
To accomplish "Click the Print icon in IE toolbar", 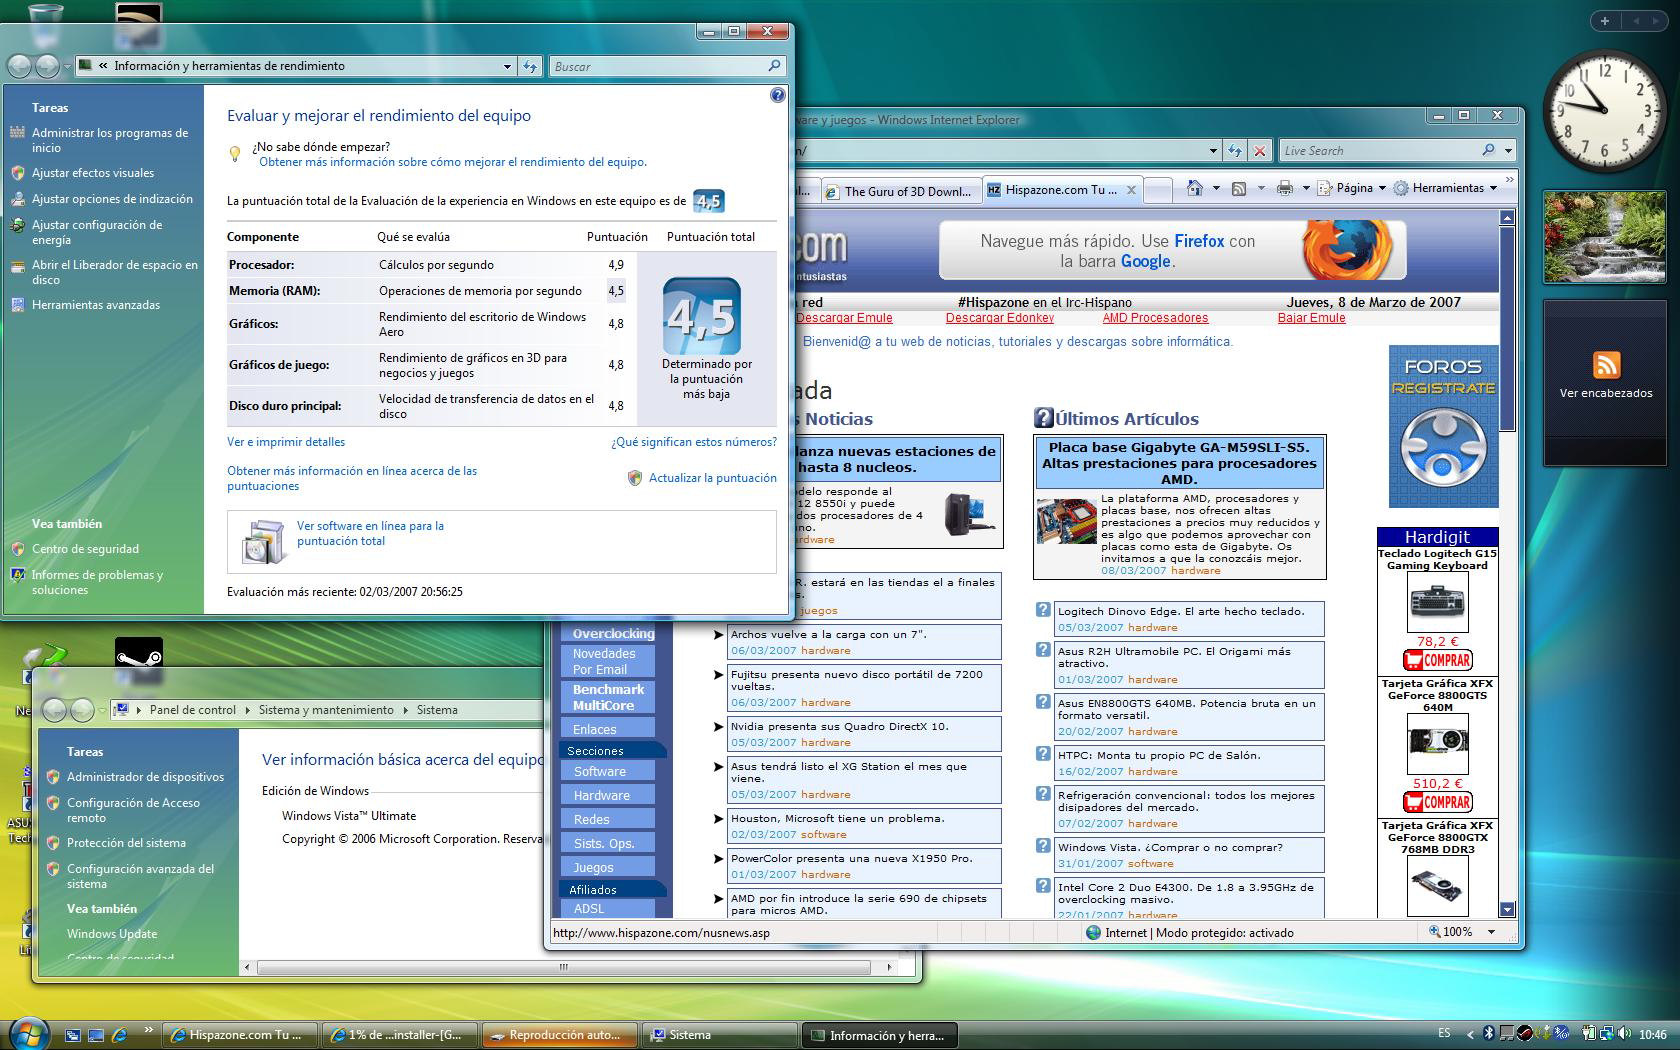I will (x=1285, y=188).
